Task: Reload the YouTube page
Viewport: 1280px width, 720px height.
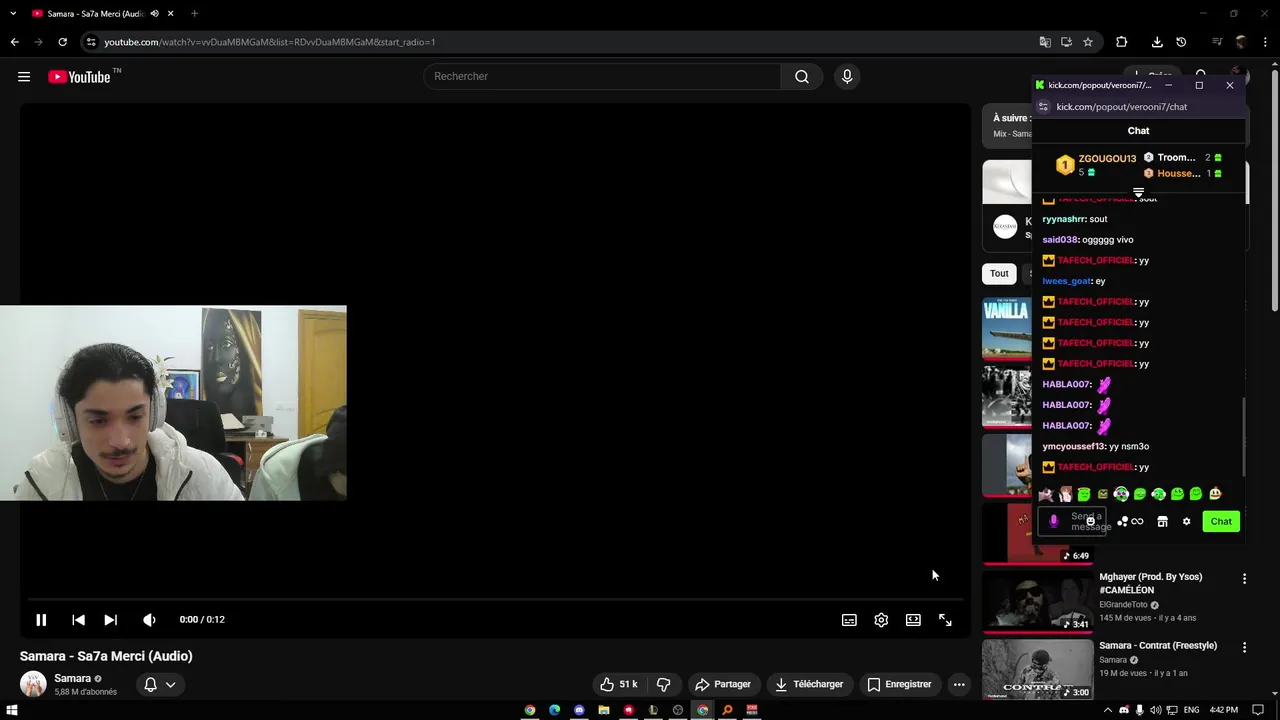Action: tap(62, 42)
